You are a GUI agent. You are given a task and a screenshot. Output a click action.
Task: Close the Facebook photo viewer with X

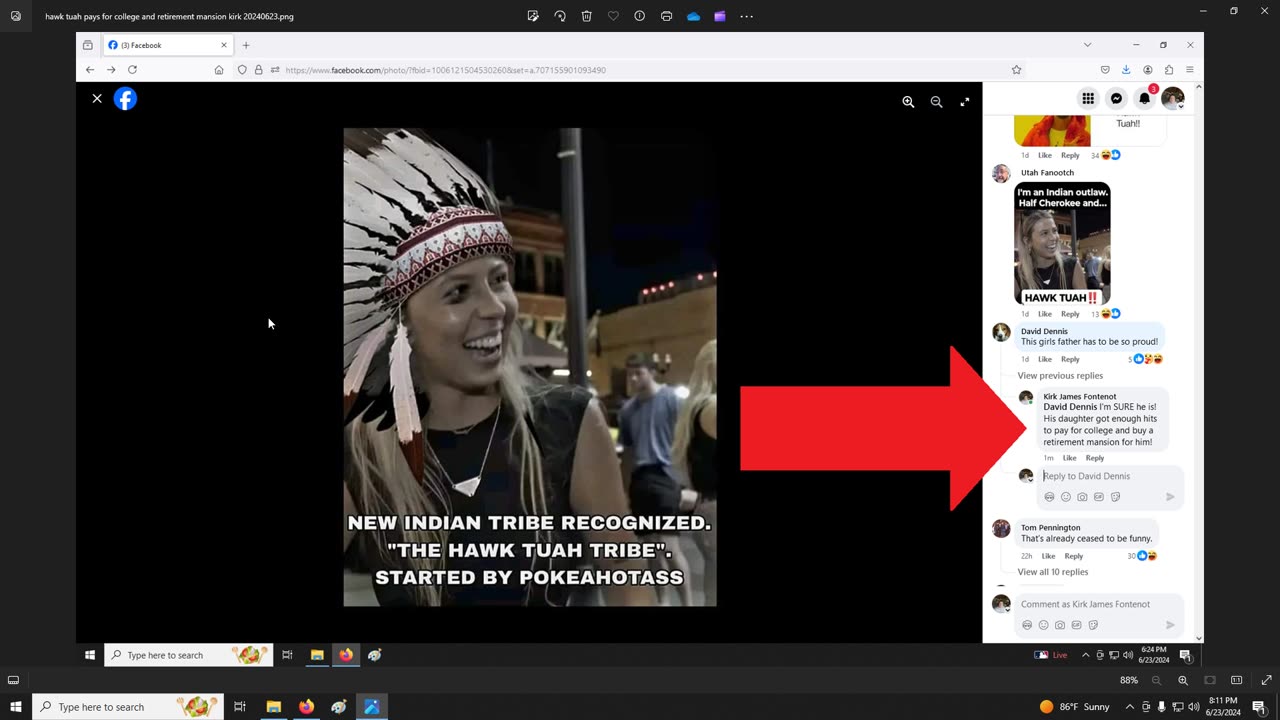click(97, 98)
